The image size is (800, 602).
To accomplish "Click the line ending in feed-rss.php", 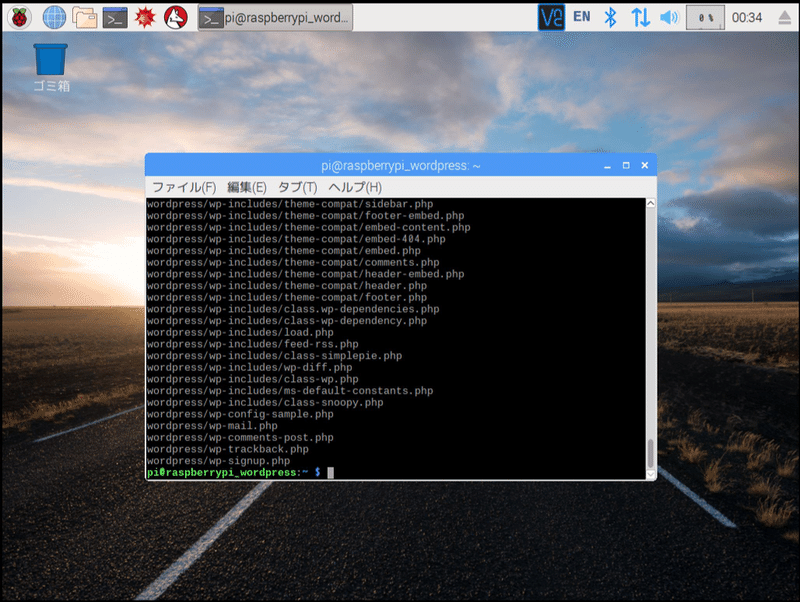I will (x=253, y=344).
